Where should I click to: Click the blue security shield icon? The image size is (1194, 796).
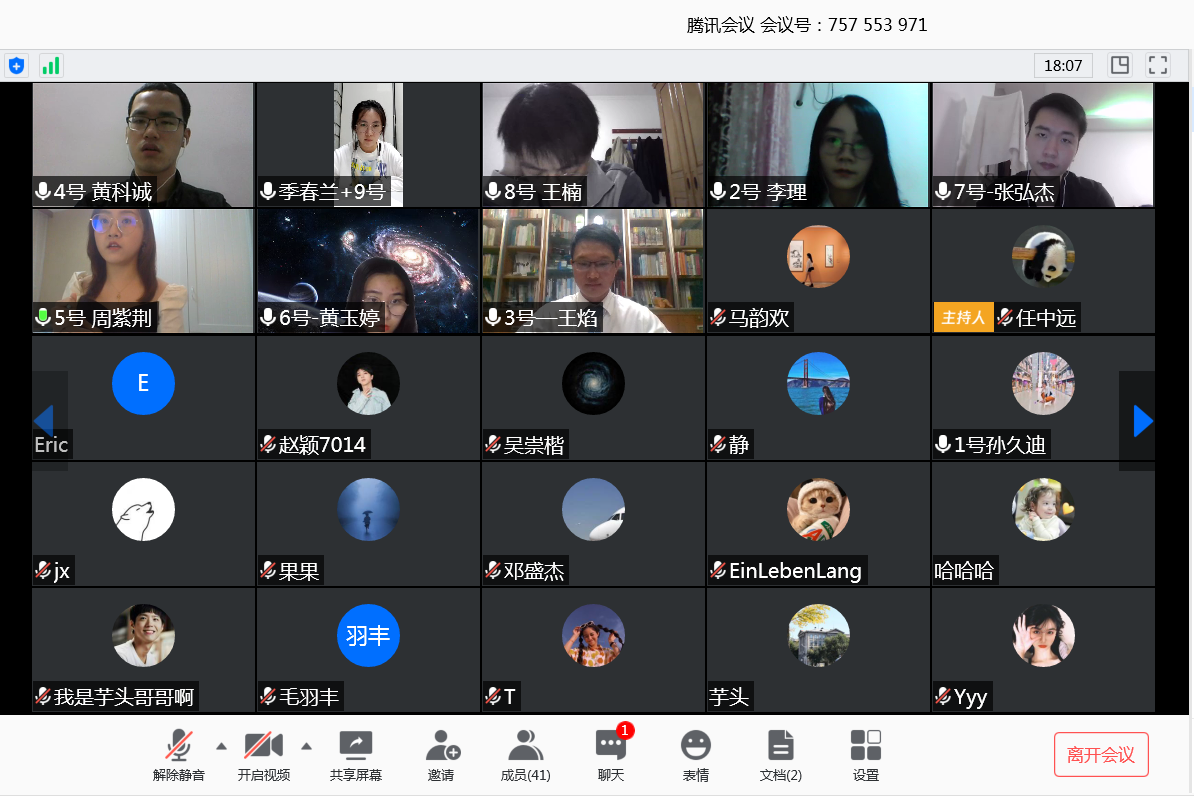coord(16,66)
